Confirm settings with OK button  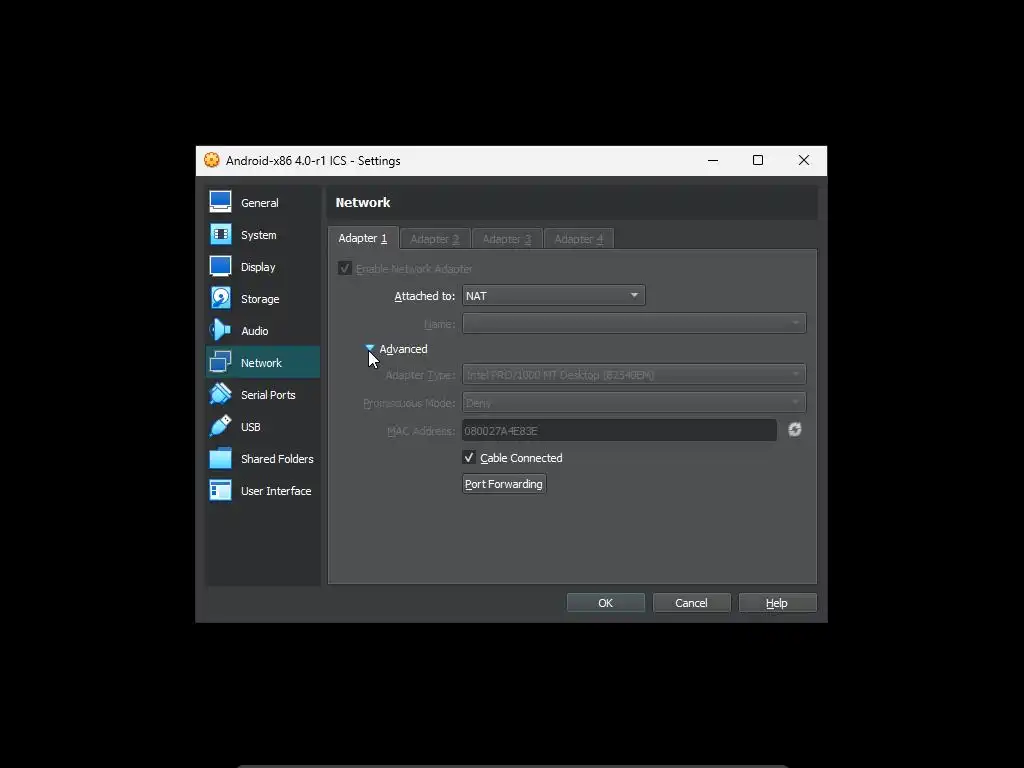[x=605, y=603]
